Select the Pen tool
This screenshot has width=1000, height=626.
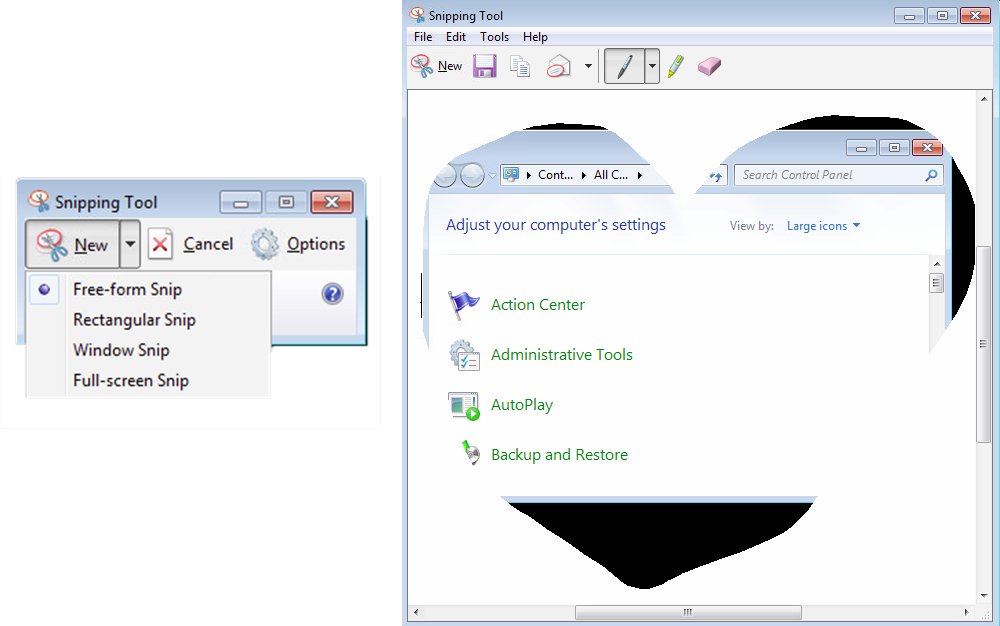click(x=624, y=66)
